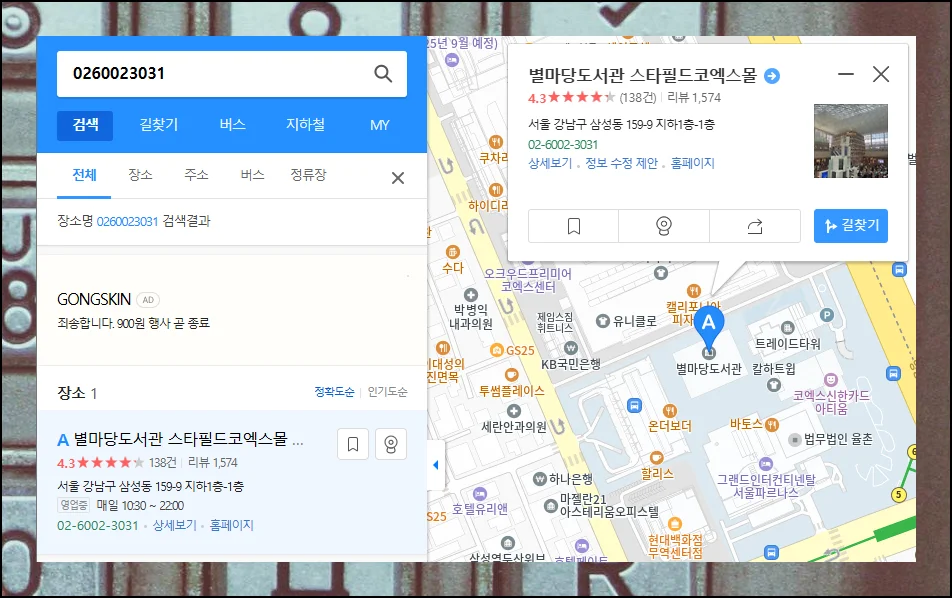Open roadview from the popup pin icon
Viewport: 952px width, 598px height.
point(663,226)
